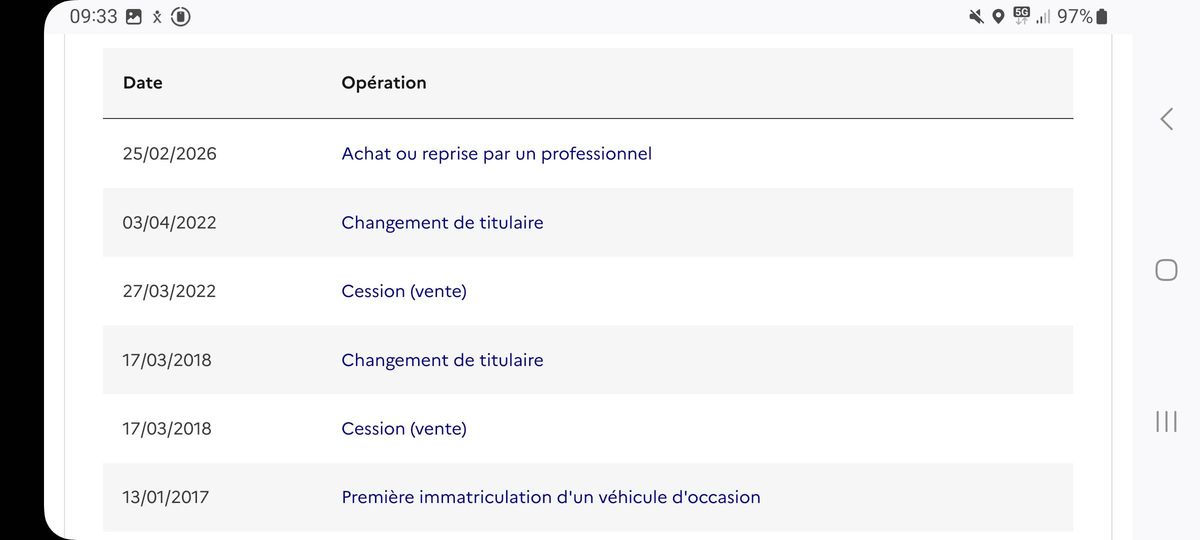1200x540 pixels.
Task: Select the 17/03/2018 "Cession (vente)" operation
Action: click(x=404, y=429)
